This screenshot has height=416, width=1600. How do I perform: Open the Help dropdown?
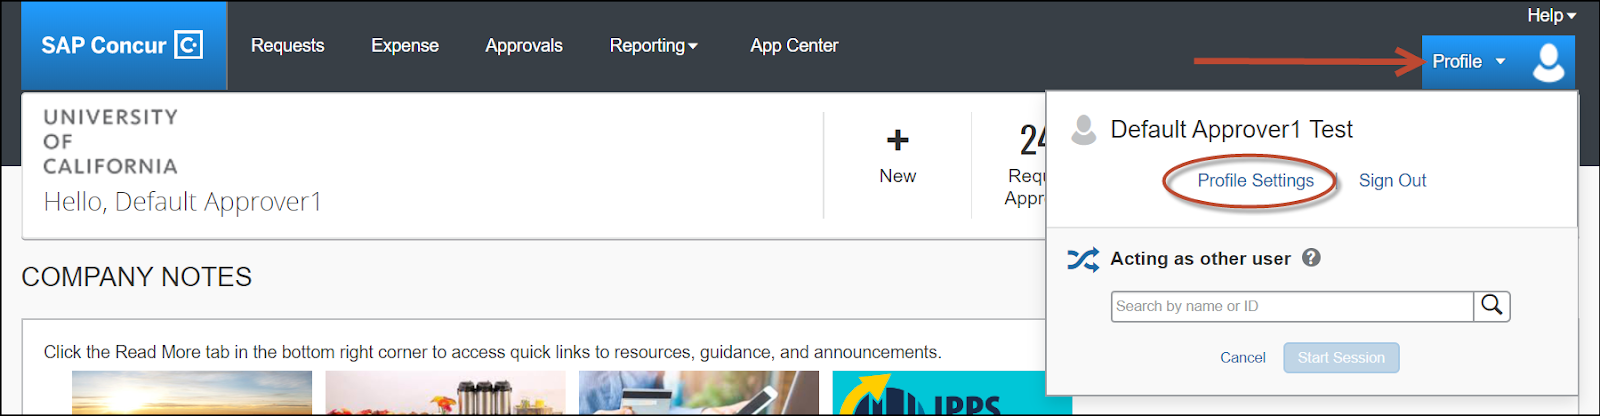point(1551,15)
